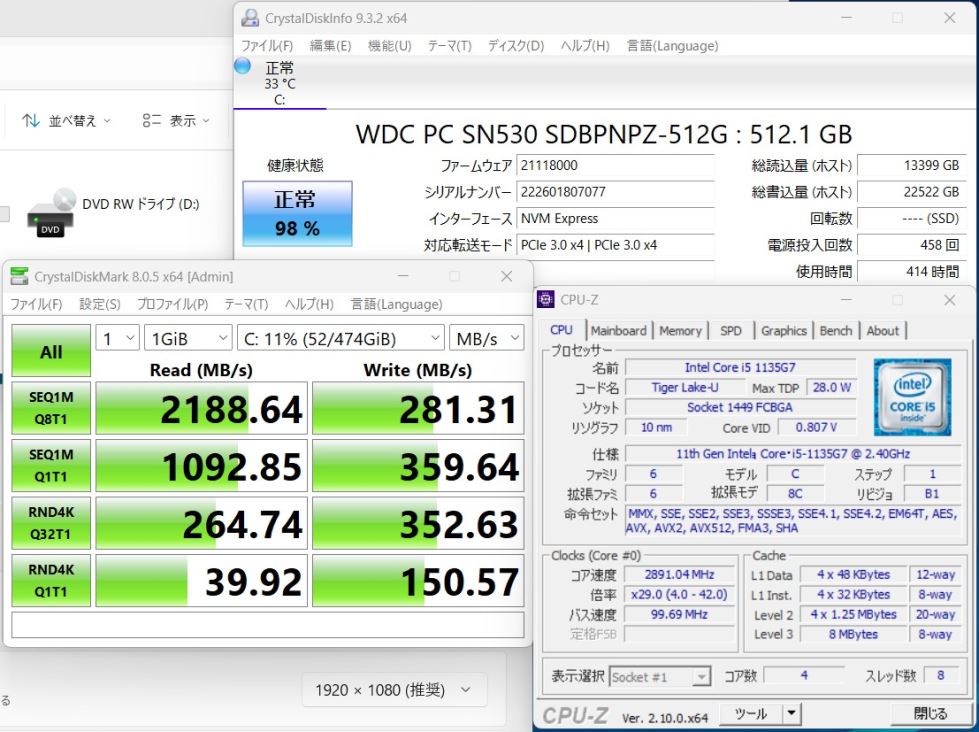Screen dimensions: 979x732
Task: Click the 正常 98 % health status button
Action: [297, 214]
